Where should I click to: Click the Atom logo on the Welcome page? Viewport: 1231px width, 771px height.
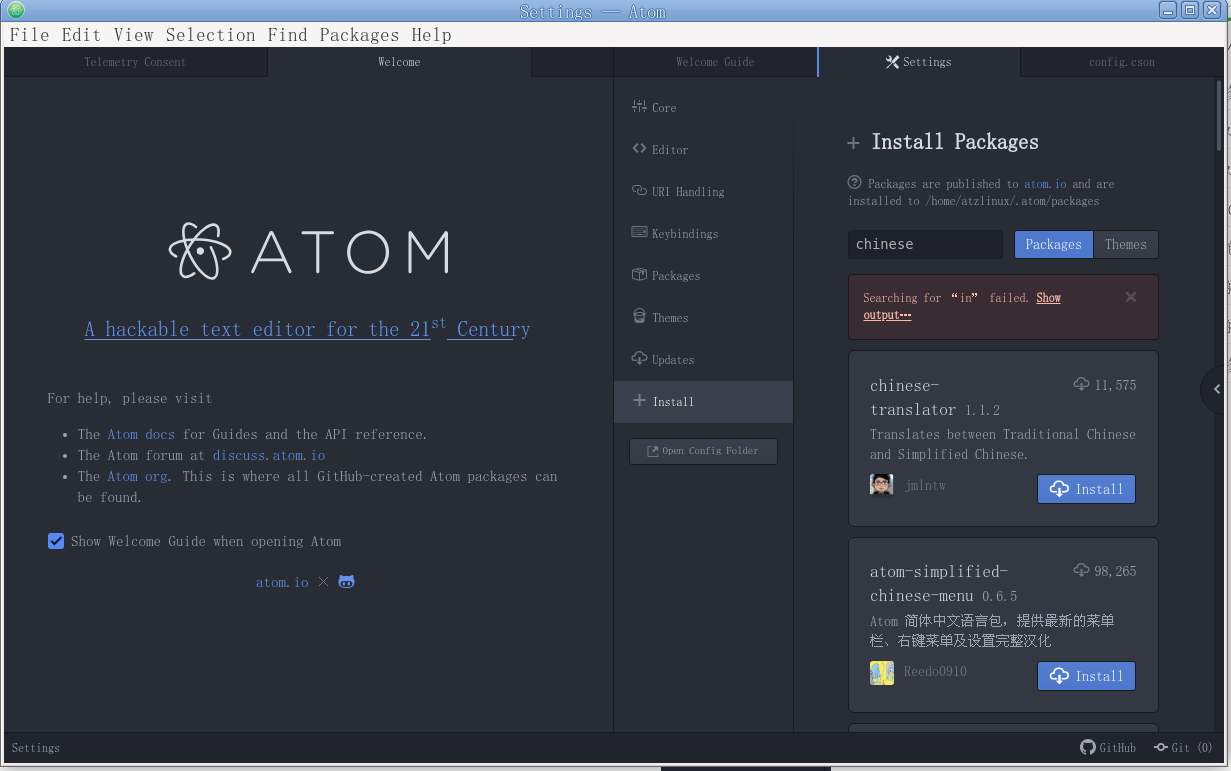coord(308,252)
